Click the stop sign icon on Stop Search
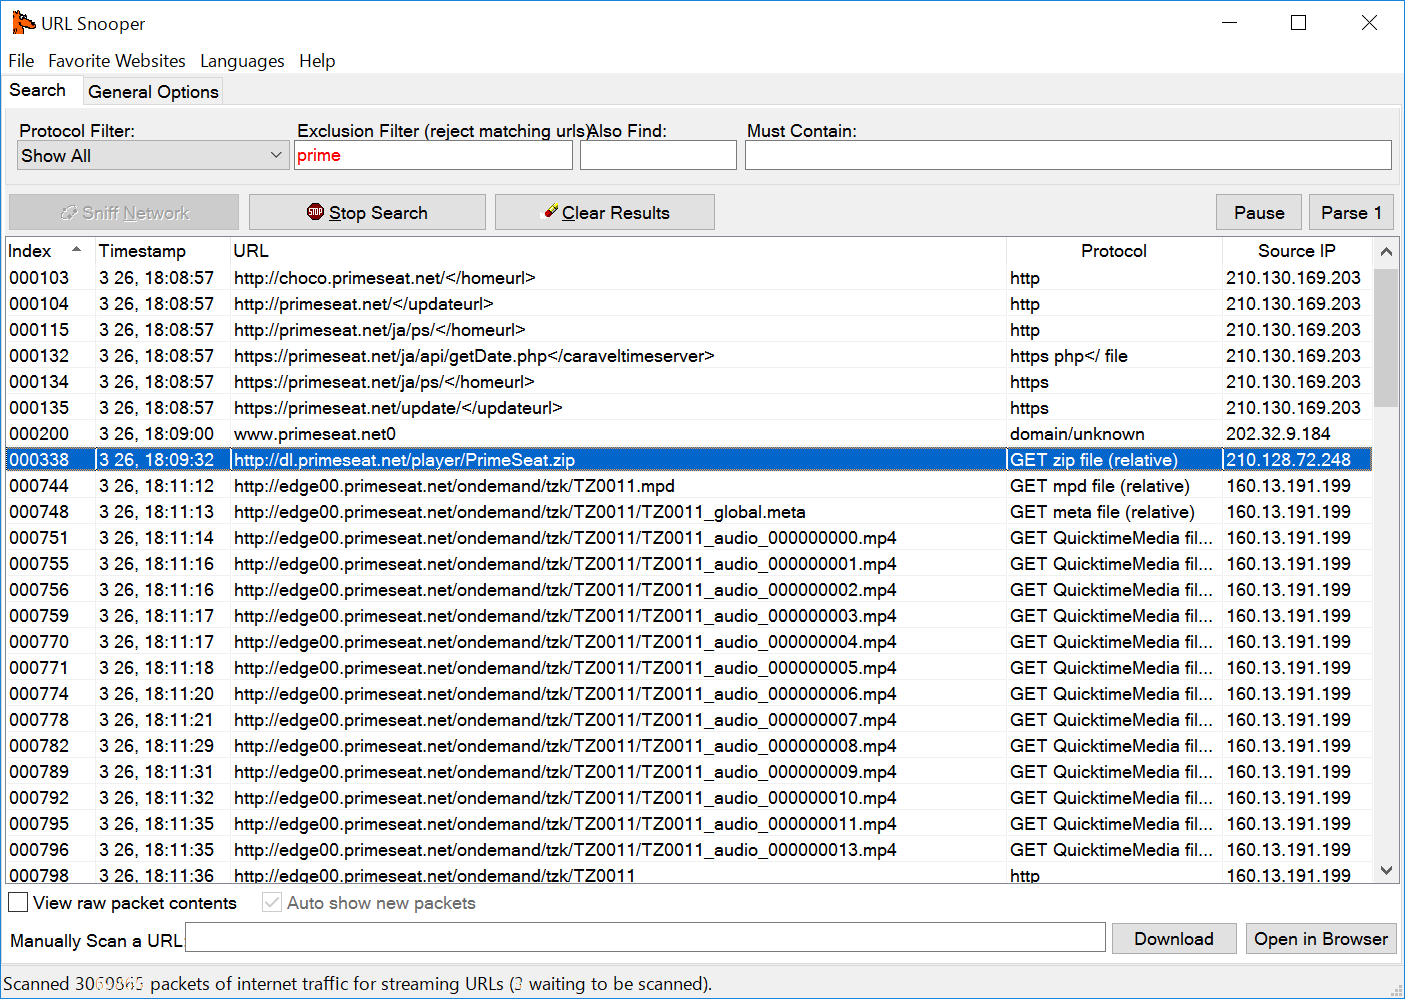1405x999 pixels. (x=316, y=212)
